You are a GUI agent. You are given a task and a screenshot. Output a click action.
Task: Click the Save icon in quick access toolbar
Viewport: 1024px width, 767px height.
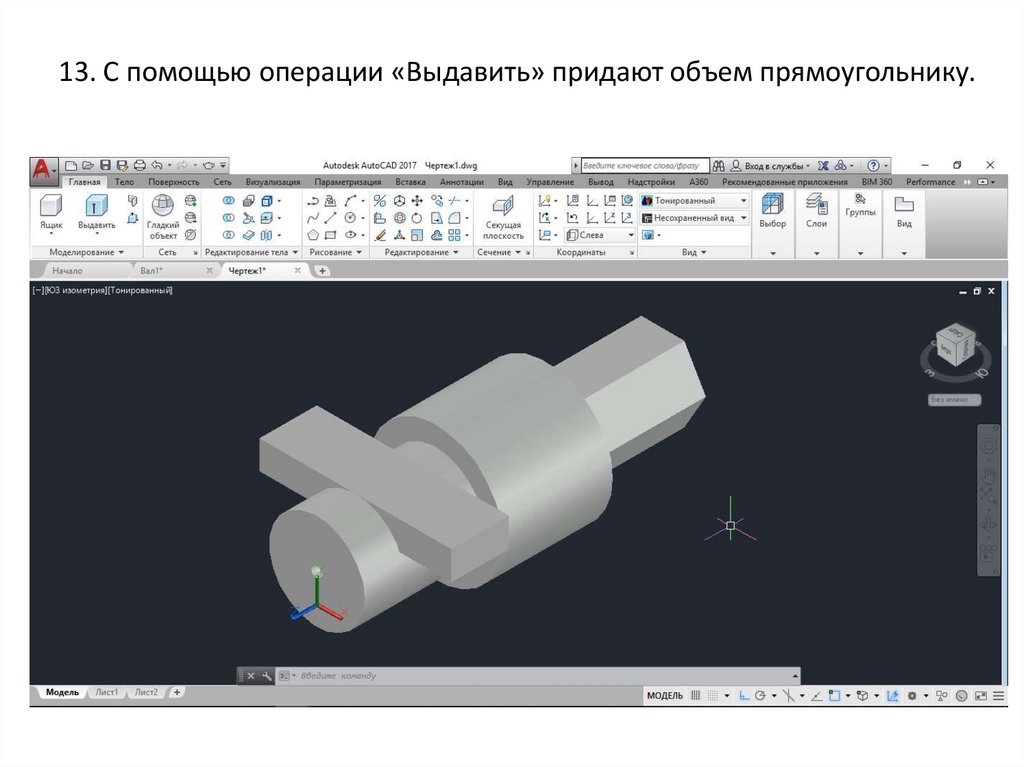click(104, 165)
